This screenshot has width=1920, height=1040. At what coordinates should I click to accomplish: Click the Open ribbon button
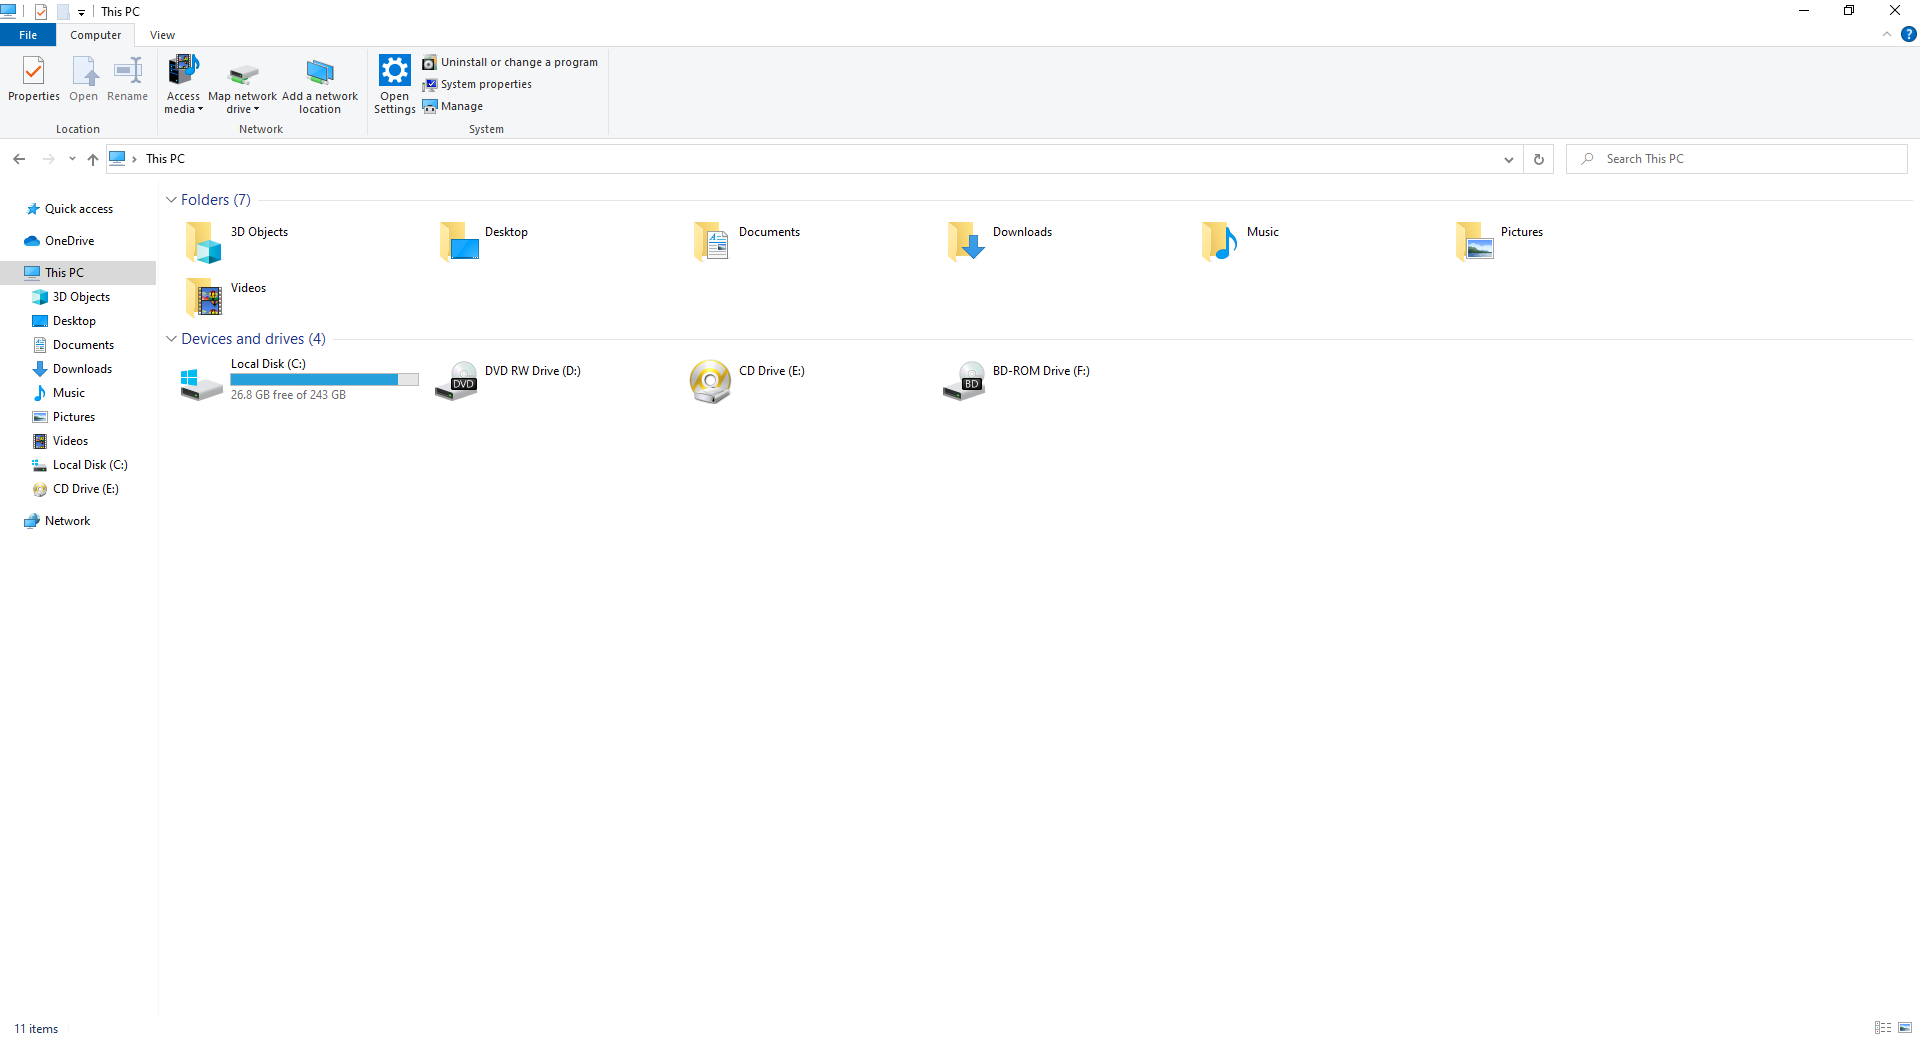tap(84, 79)
